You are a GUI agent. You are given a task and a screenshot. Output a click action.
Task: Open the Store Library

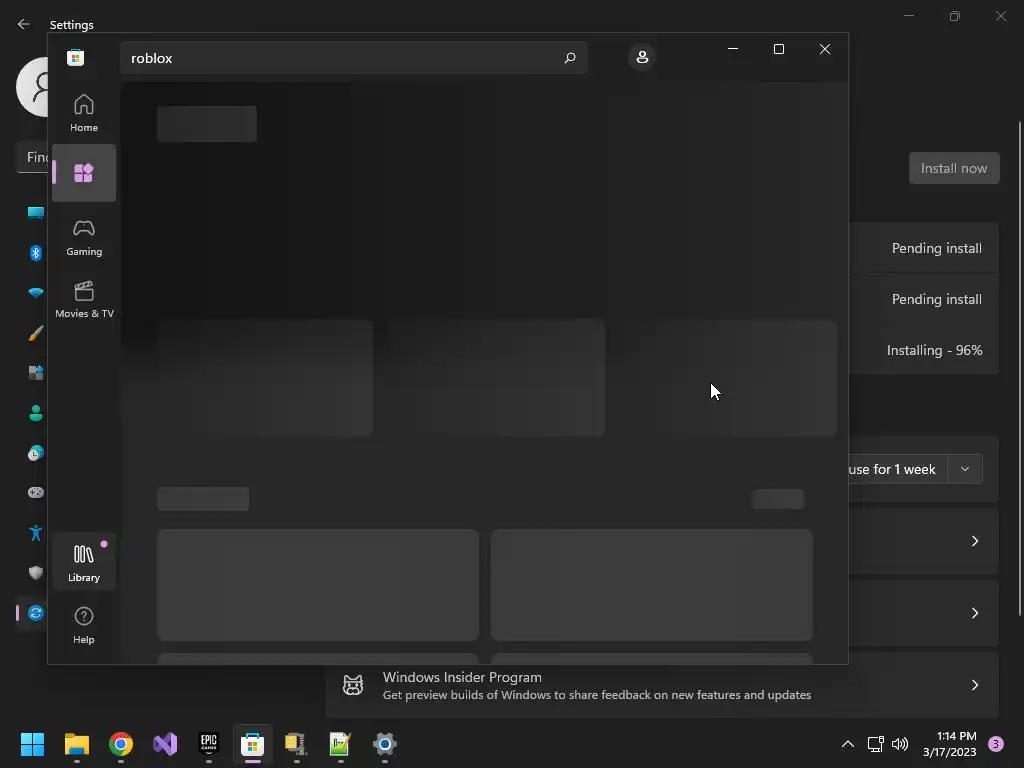click(84, 562)
